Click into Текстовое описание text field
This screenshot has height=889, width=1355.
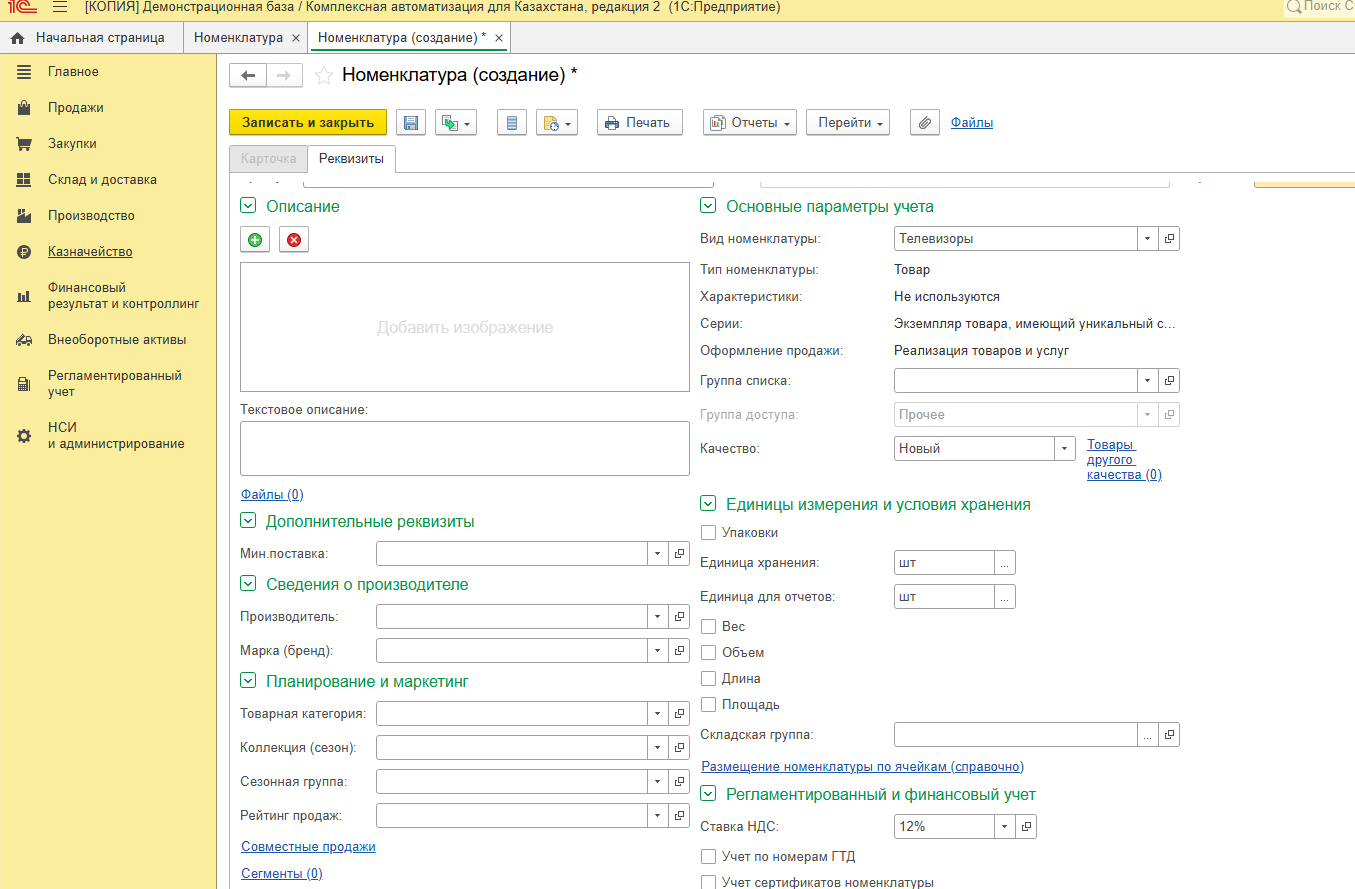pyautogui.click(x=464, y=448)
